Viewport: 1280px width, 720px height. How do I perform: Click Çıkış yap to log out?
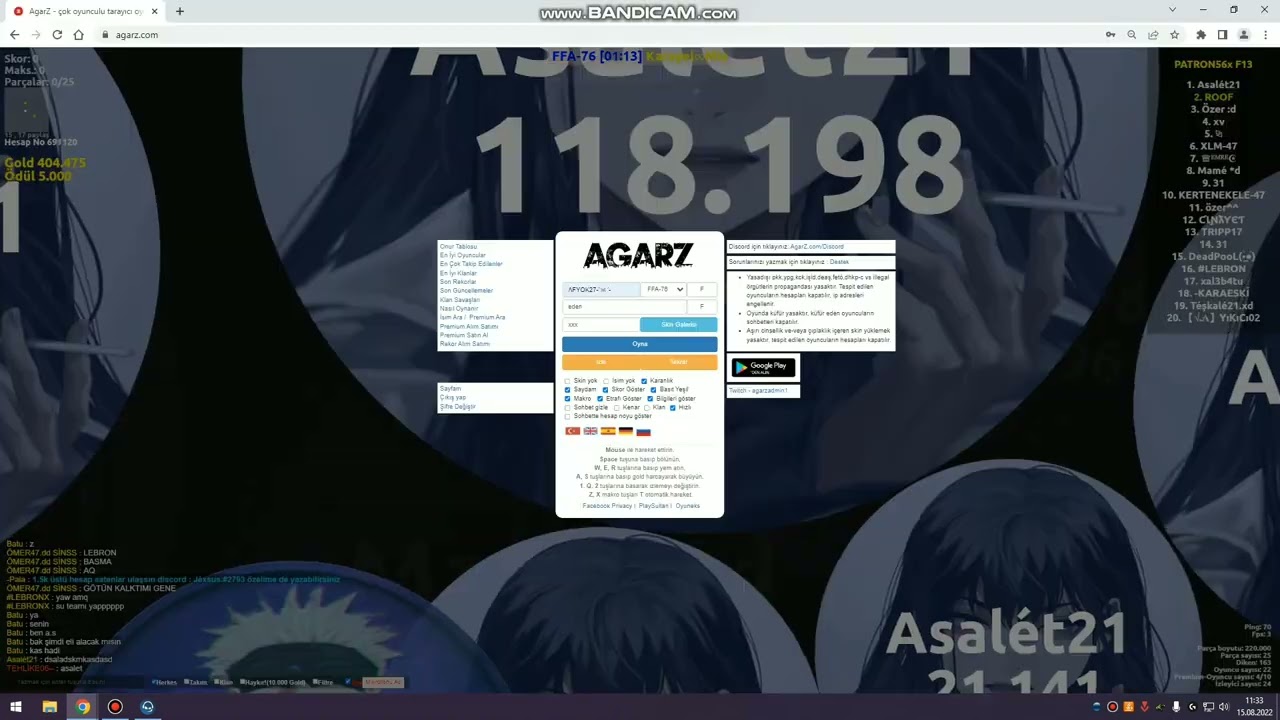tap(453, 398)
